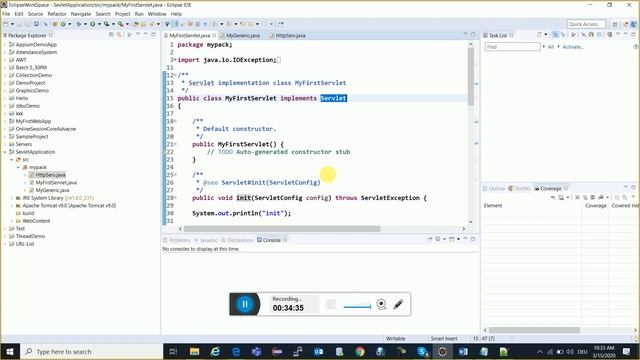Viewport: 640px width, 360px height.
Task: Open File Explorer from the taskbar
Action: pyautogui.click(x=195, y=351)
